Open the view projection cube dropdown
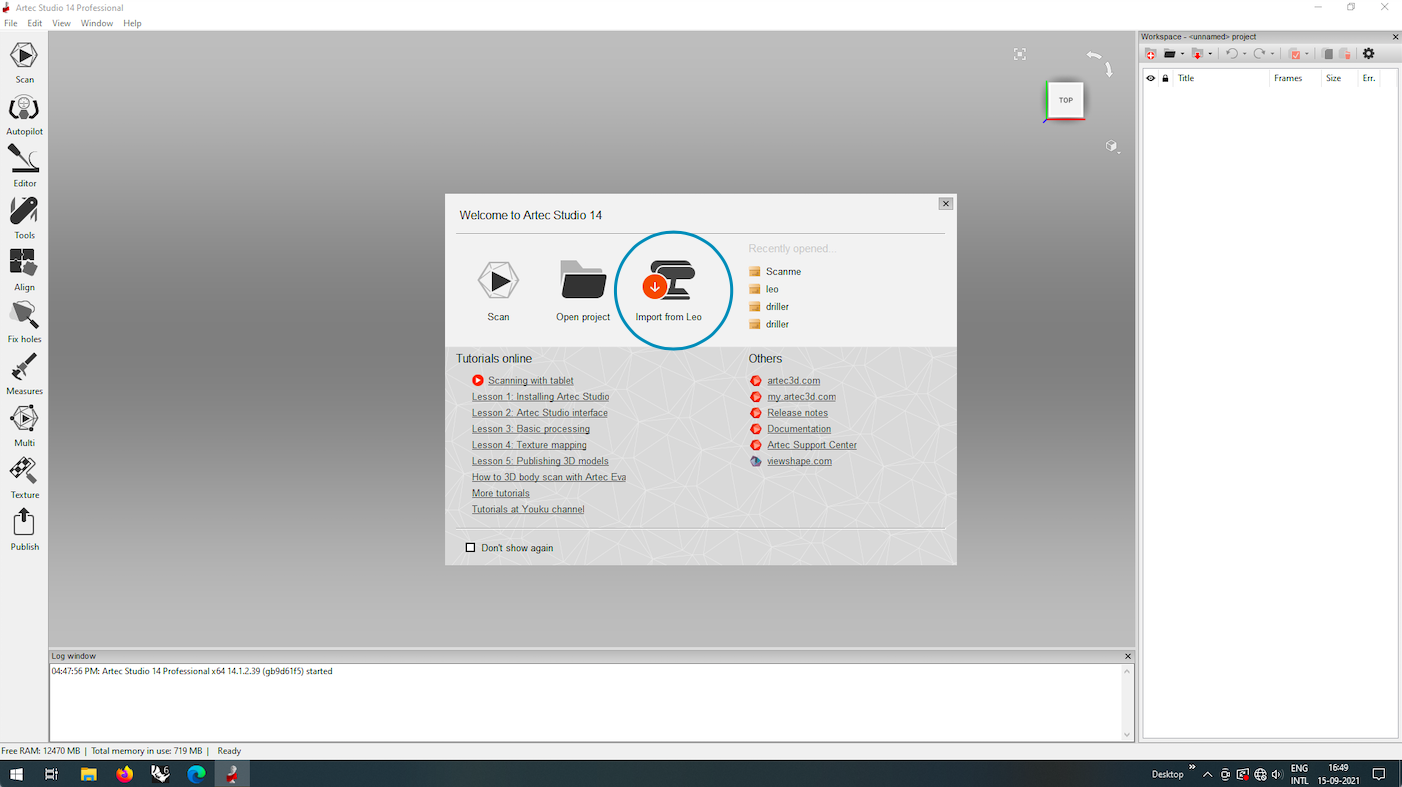The width and height of the screenshot is (1402, 787). click(x=1112, y=146)
